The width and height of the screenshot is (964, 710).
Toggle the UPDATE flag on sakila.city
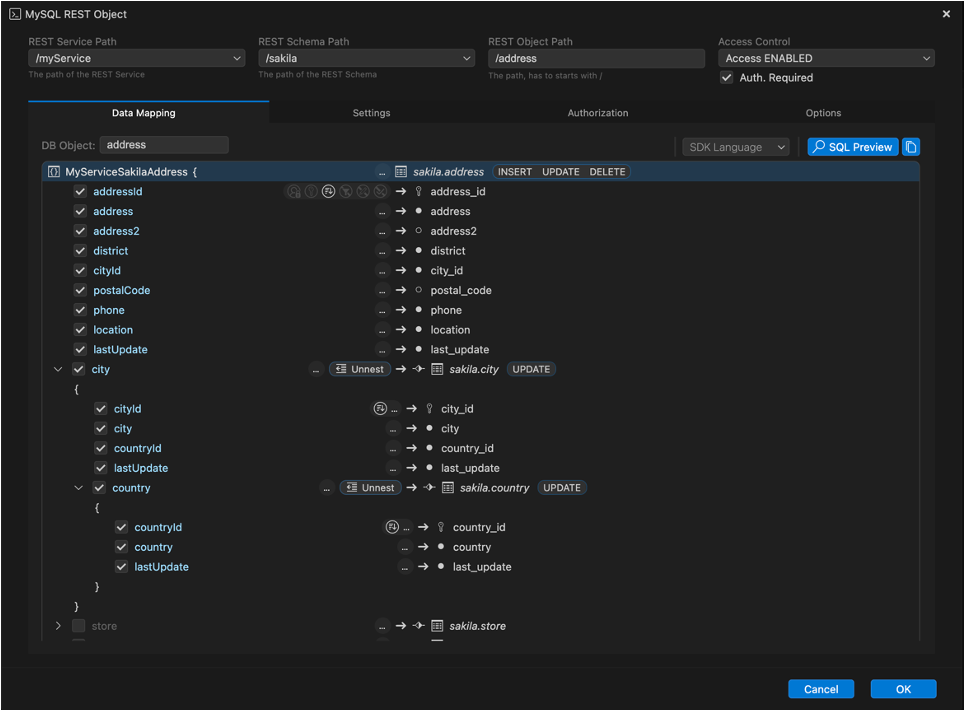point(531,369)
